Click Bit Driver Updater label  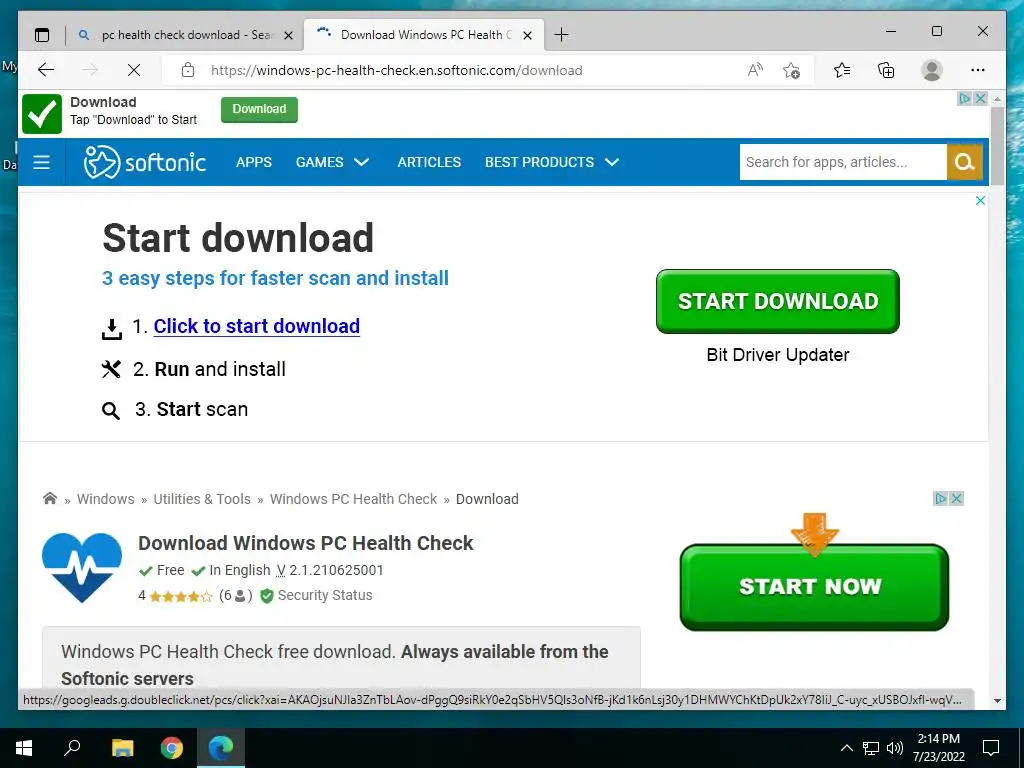(778, 355)
